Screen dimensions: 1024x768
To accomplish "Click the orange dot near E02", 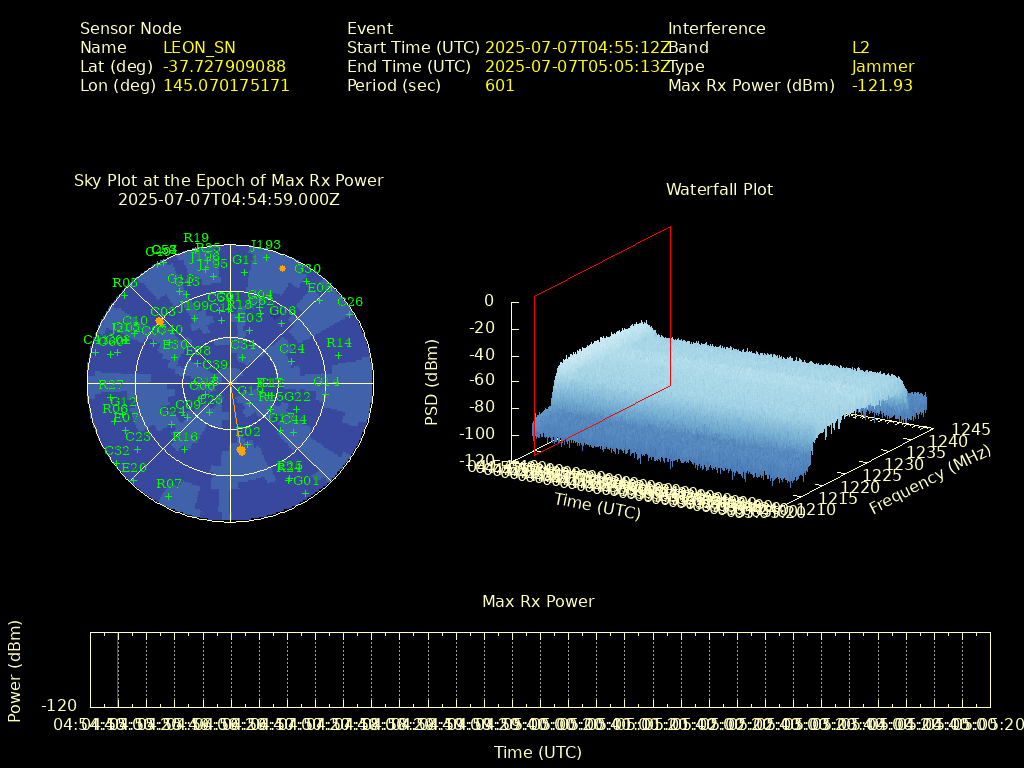I will [x=241, y=451].
